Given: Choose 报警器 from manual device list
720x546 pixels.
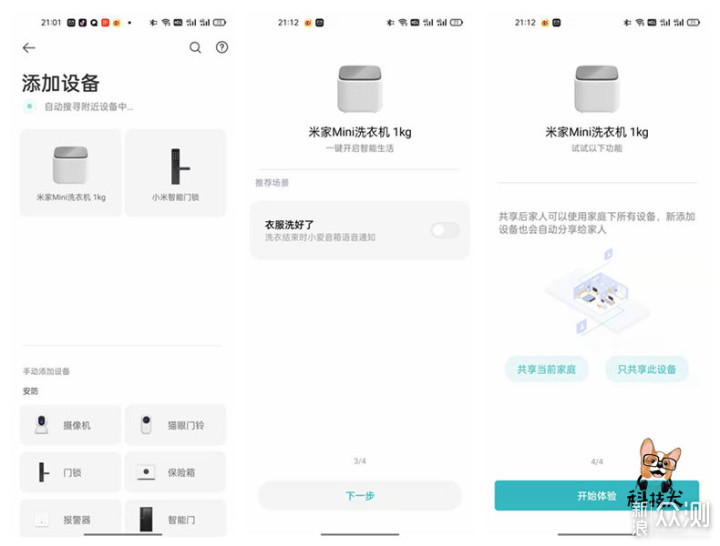Looking at the screenshot, I should [71, 518].
